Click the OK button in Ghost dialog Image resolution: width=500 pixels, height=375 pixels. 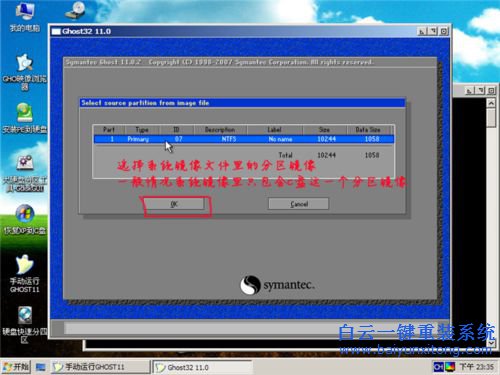tap(174, 204)
